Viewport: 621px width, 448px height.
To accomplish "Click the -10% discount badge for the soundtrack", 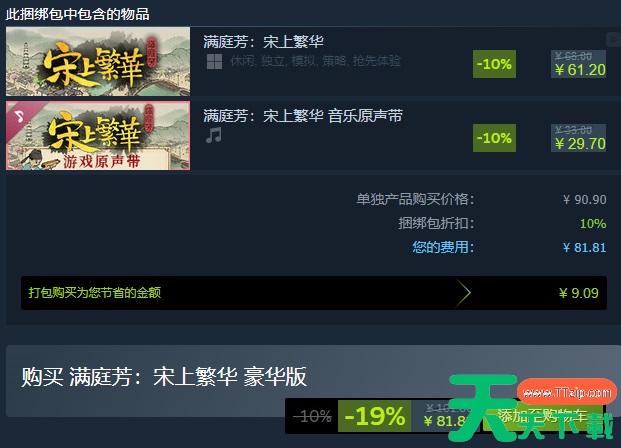I will click(x=494, y=138).
